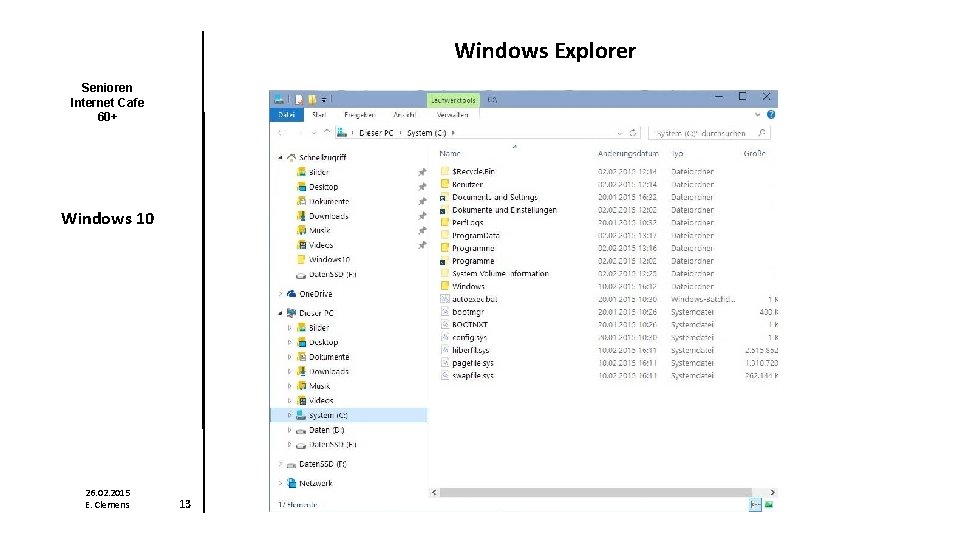Sort by the Größe column header
Viewport: 960px width, 540px height.
(x=754, y=154)
